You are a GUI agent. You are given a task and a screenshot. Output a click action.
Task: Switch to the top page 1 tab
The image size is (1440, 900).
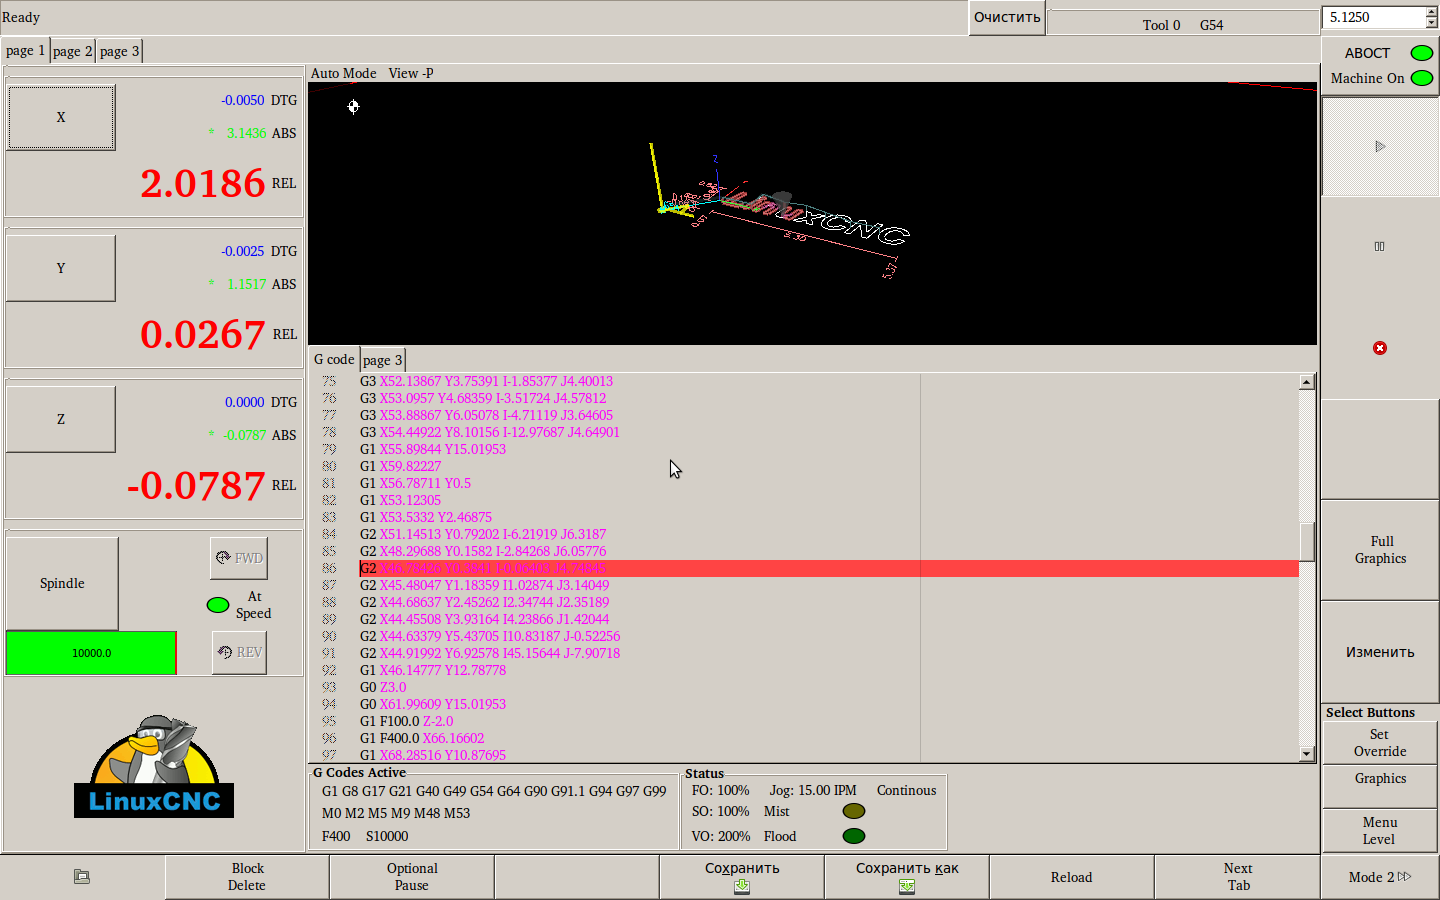coord(25,51)
